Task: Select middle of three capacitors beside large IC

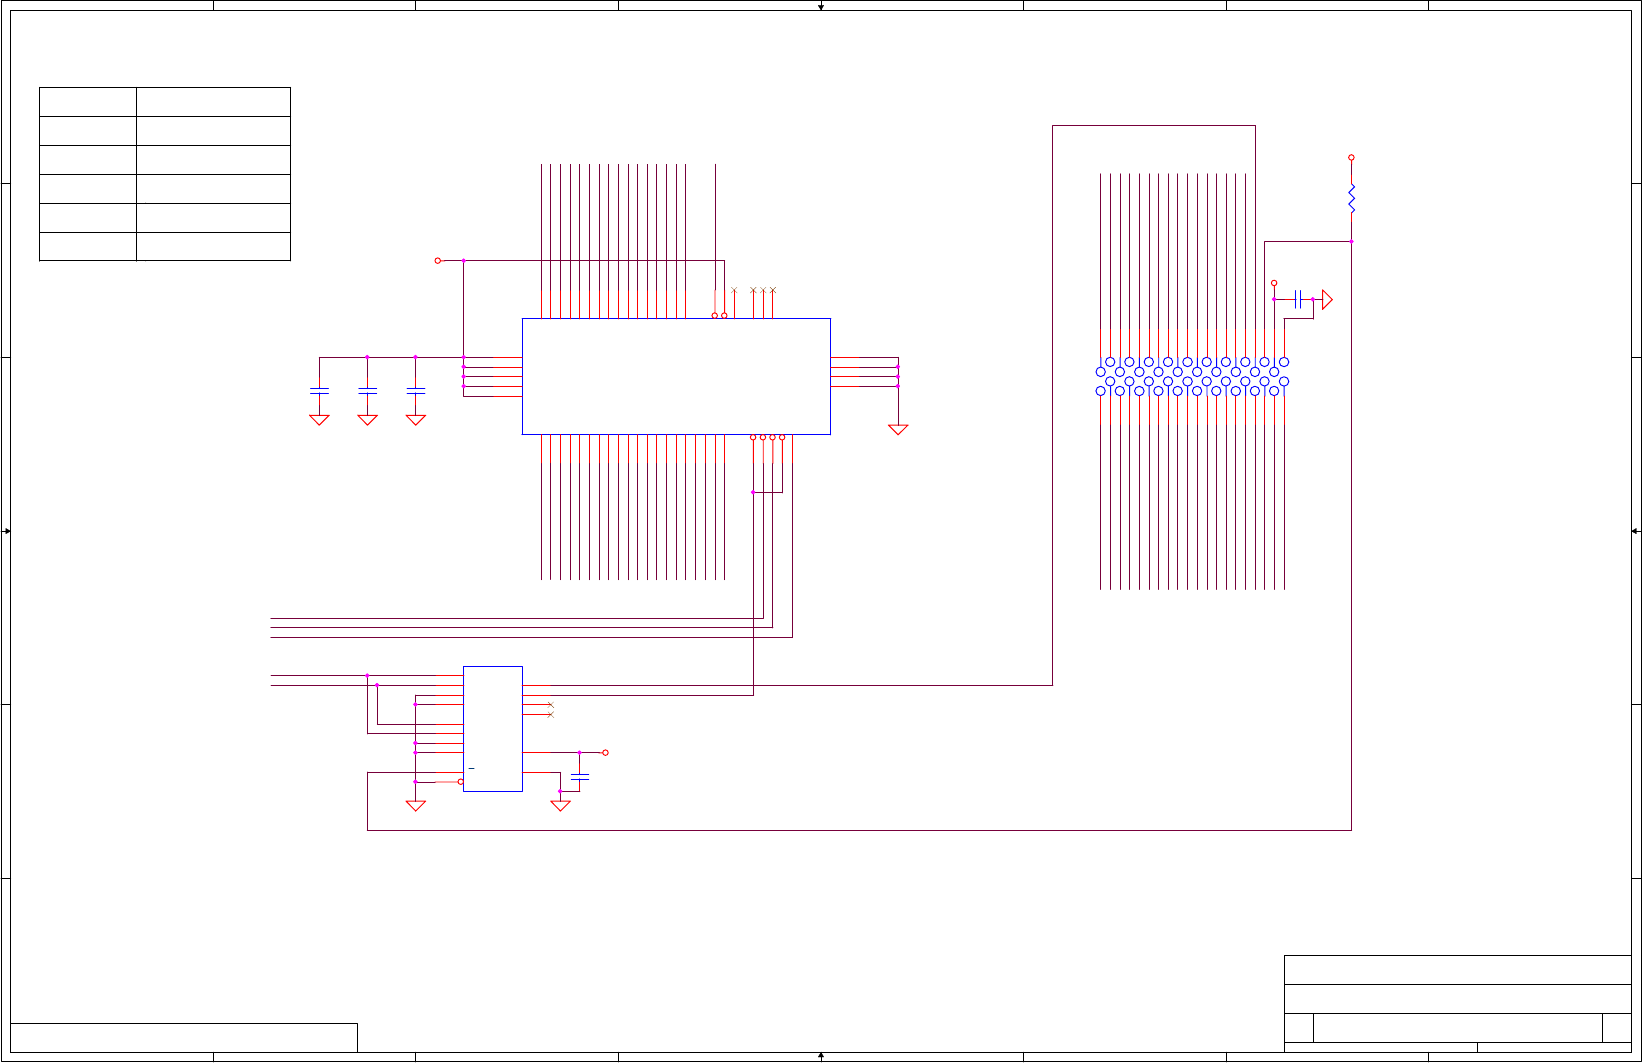Action: (x=367, y=389)
